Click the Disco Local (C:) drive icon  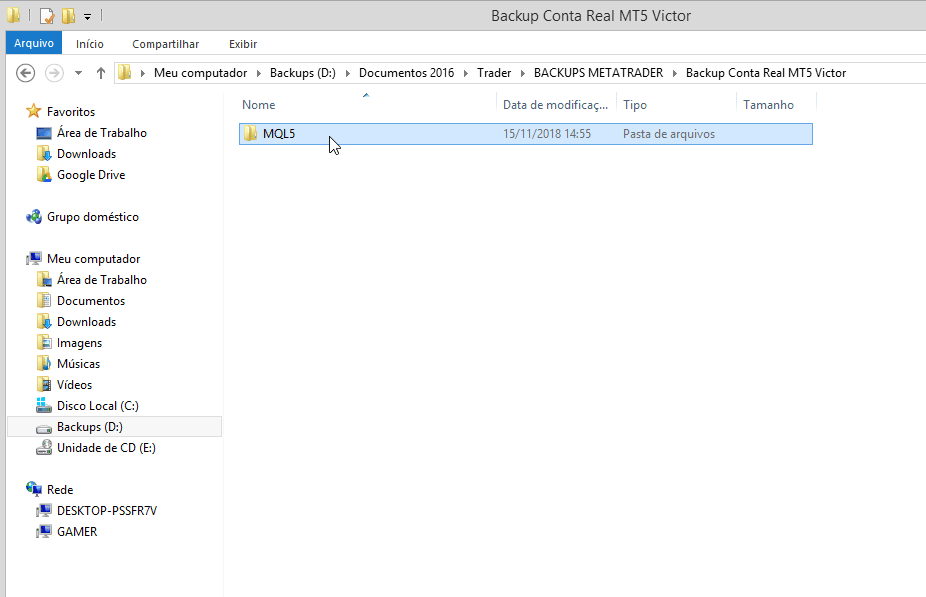tap(44, 405)
